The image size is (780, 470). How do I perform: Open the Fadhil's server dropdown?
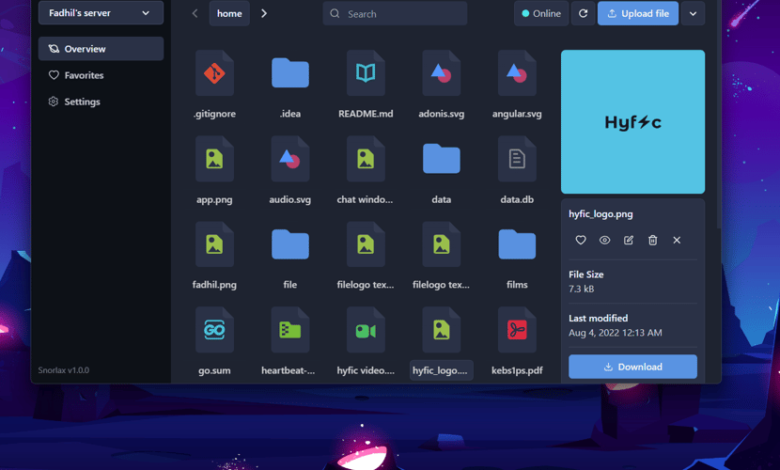[101, 13]
